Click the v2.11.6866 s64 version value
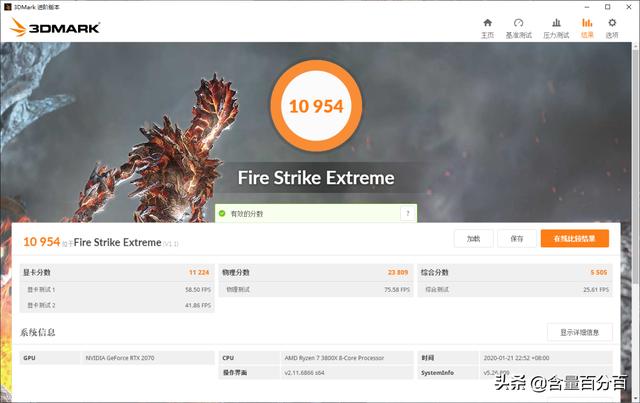640x403 pixels. [x=304, y=373]
